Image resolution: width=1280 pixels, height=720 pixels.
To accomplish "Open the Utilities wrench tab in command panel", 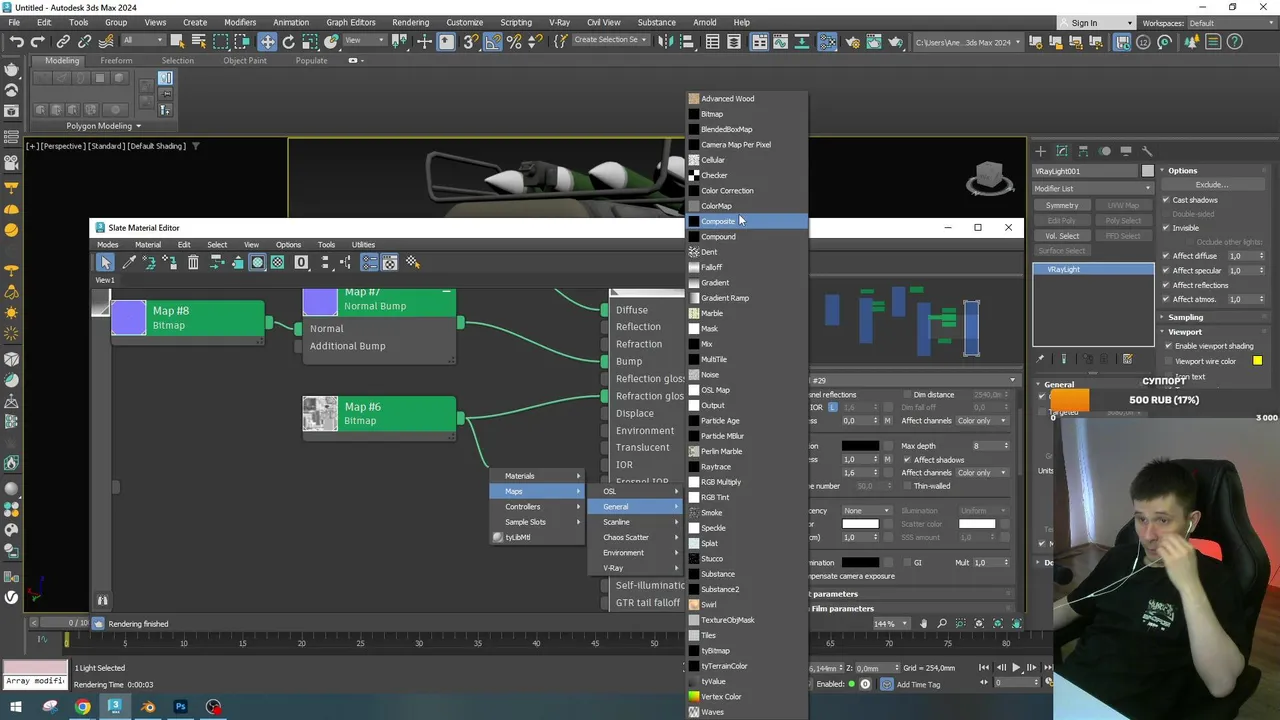I will [x=1147, y=151].
